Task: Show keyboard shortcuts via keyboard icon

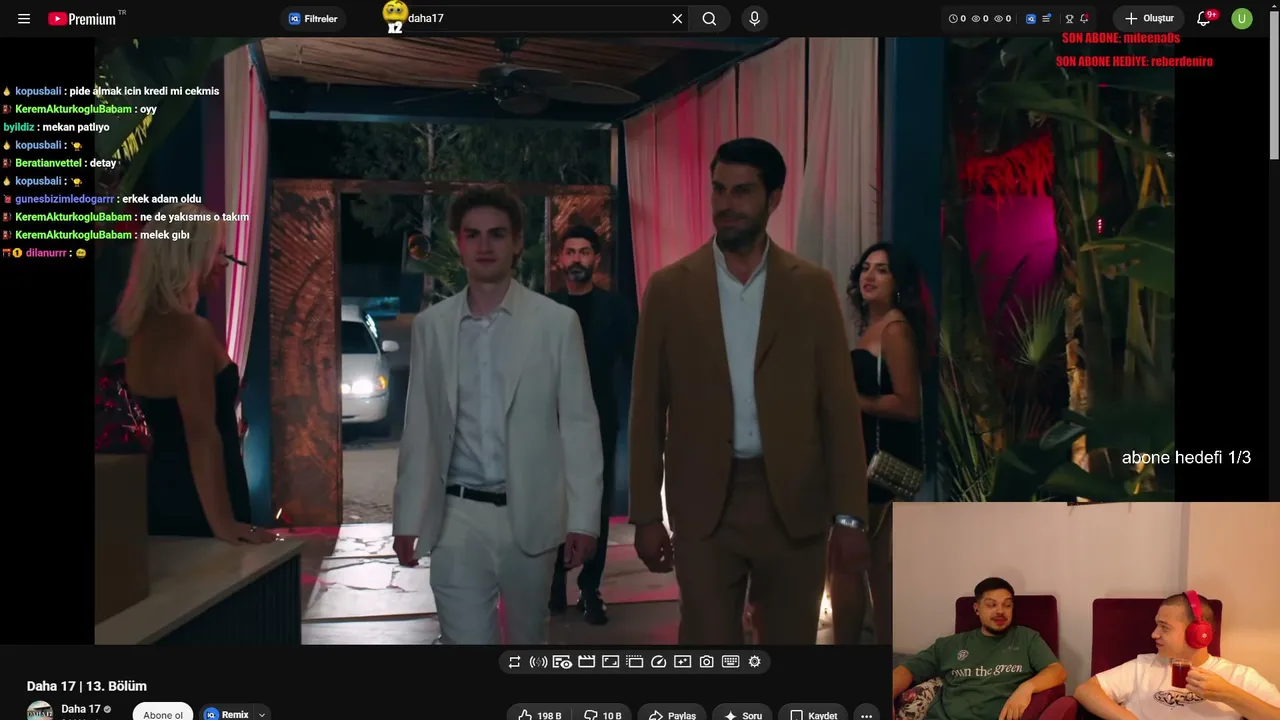Action: [x=731, y=662]
